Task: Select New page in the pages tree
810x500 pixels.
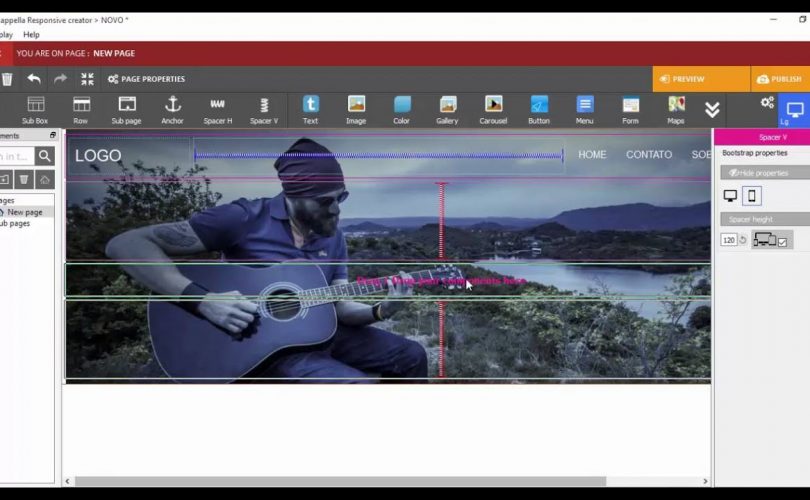Action: [25, 212]
